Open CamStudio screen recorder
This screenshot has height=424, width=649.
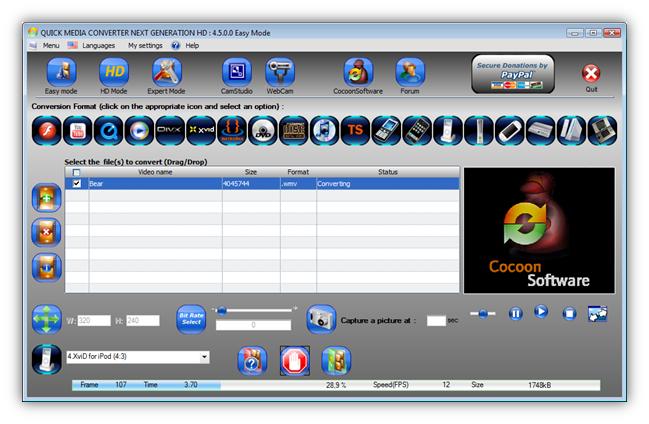(x=236, y=73)
